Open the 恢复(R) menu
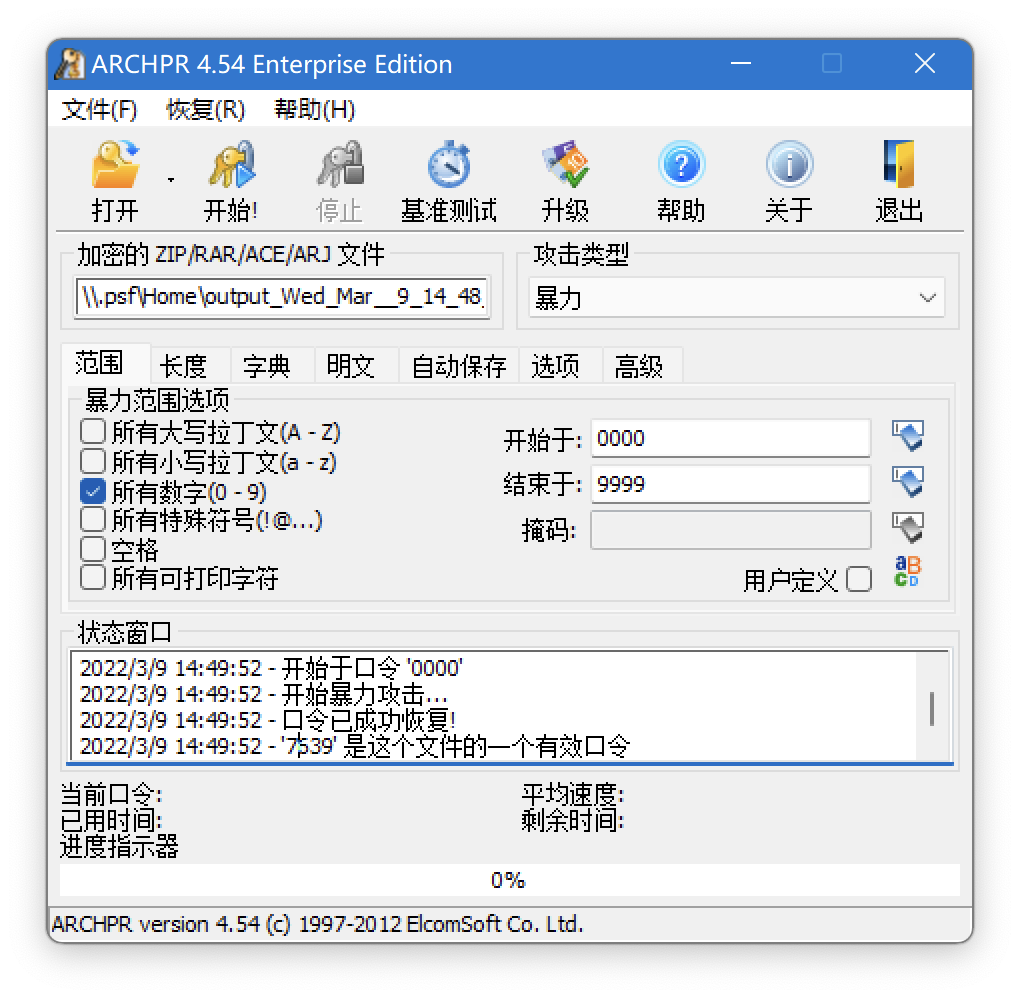The height and width of the screenshot is (998, 1020). 206,109
